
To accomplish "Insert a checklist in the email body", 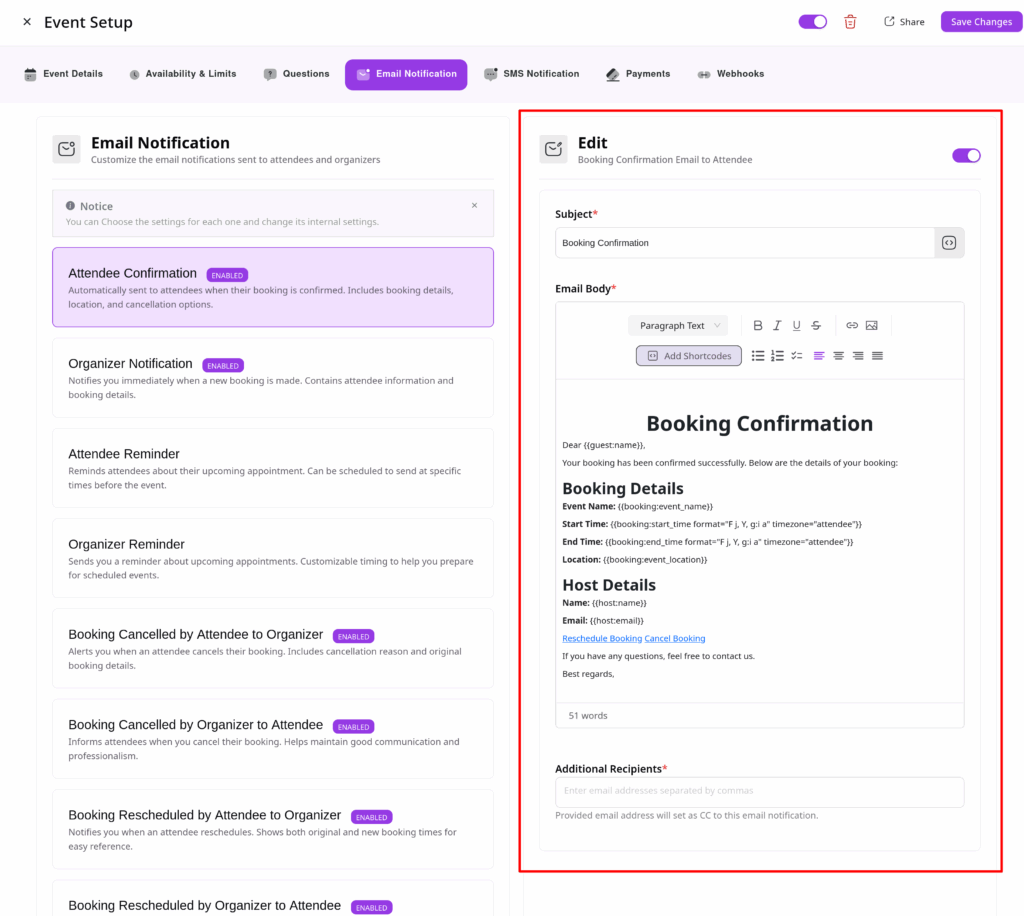I will 797,356.
